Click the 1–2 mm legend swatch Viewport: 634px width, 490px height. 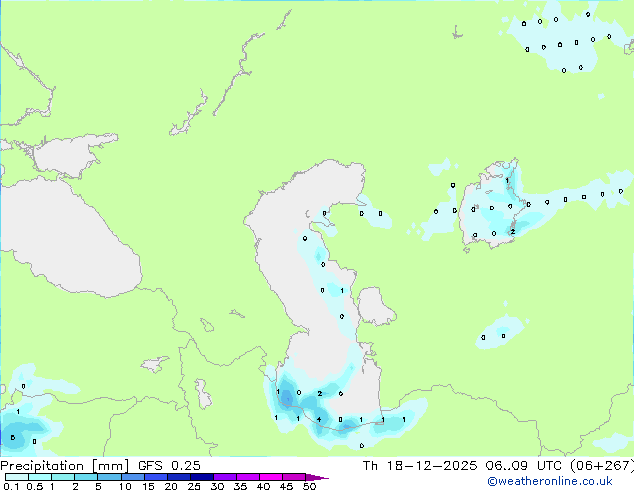63,477
